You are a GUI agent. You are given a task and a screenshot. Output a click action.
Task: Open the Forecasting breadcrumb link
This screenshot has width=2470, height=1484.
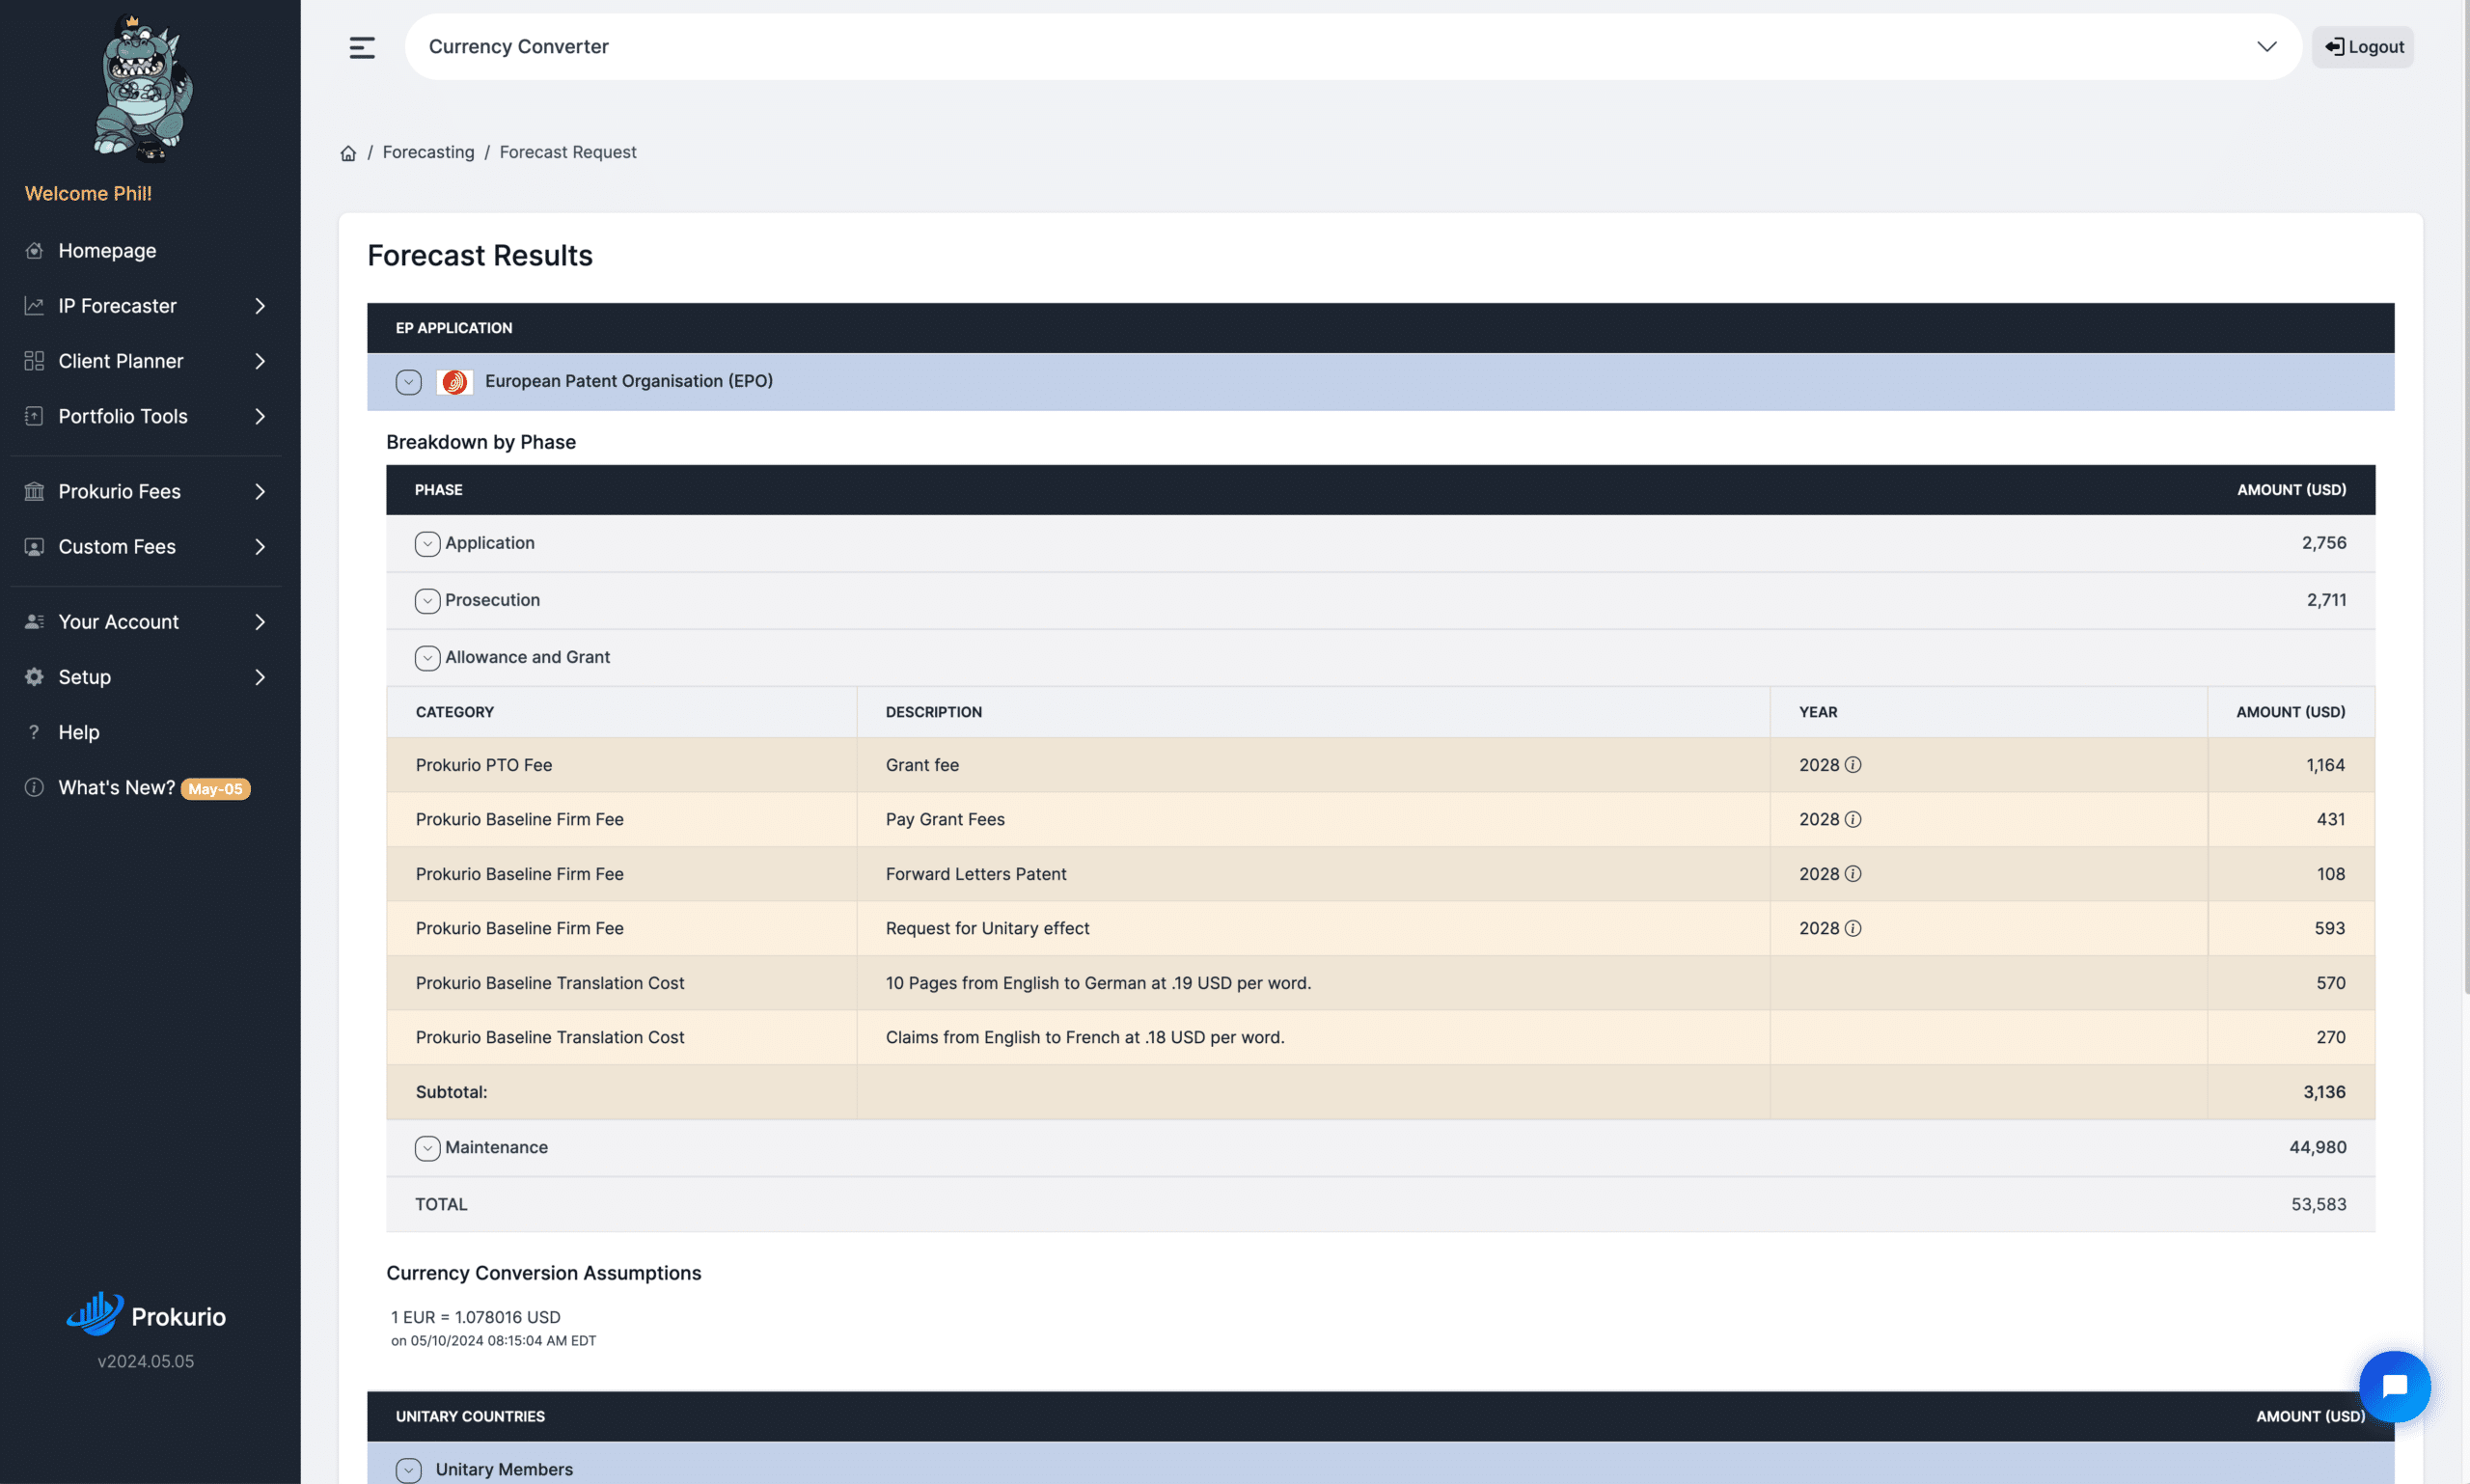(x=428, y=152)
